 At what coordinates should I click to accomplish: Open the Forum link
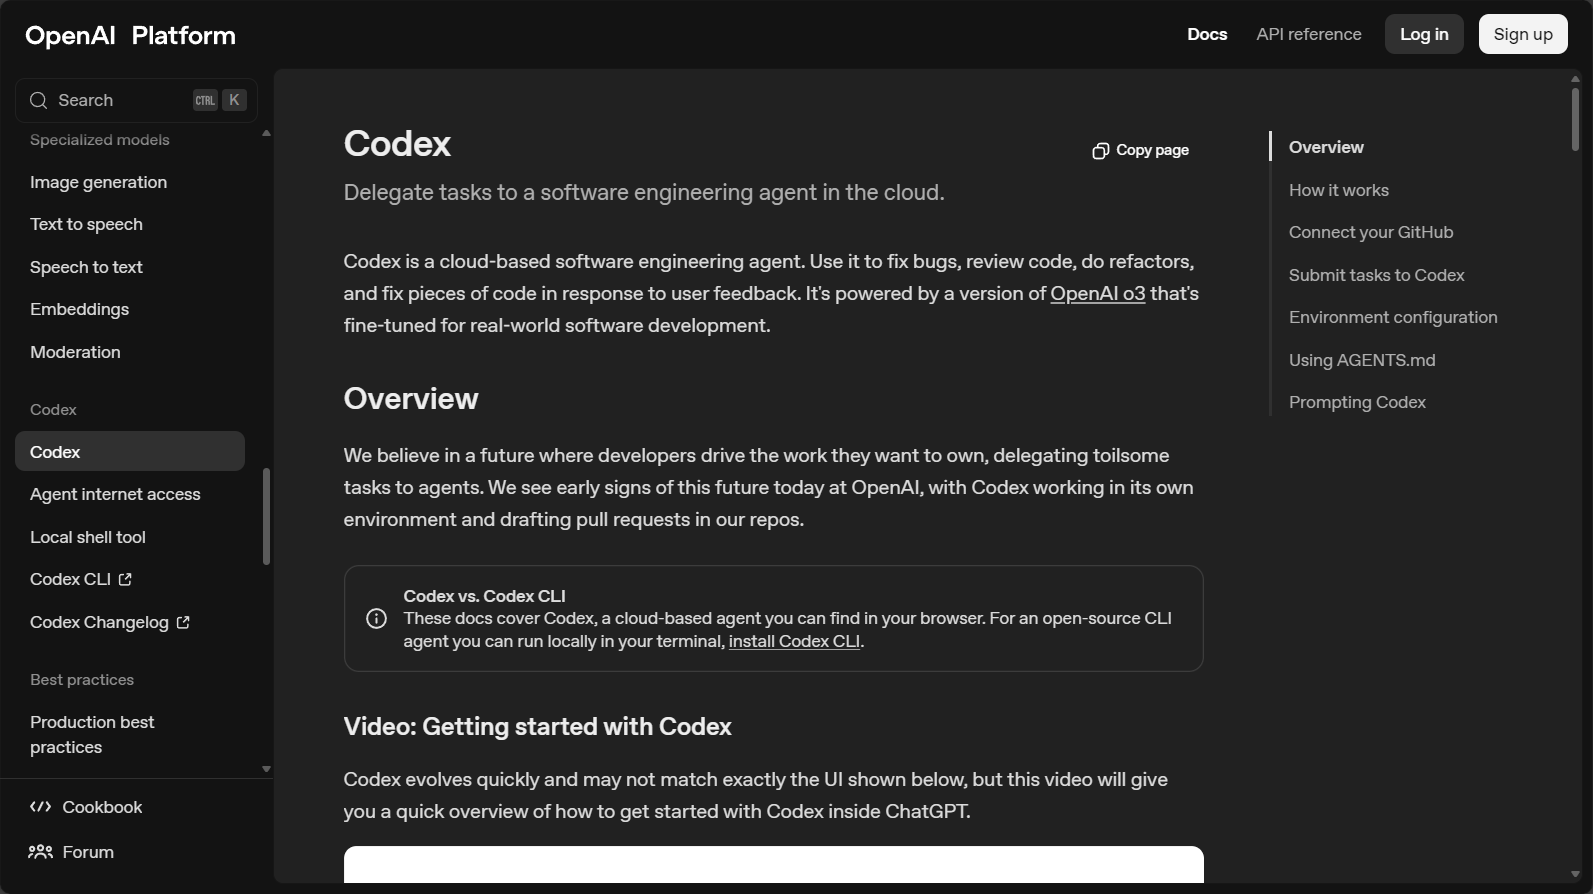(71, 852)
